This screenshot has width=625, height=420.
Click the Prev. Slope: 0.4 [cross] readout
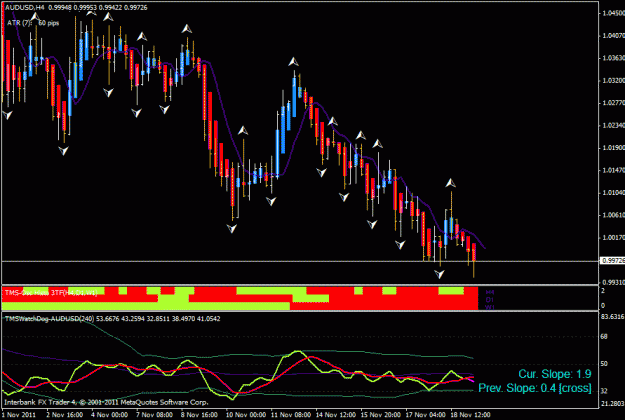(535, 388)
